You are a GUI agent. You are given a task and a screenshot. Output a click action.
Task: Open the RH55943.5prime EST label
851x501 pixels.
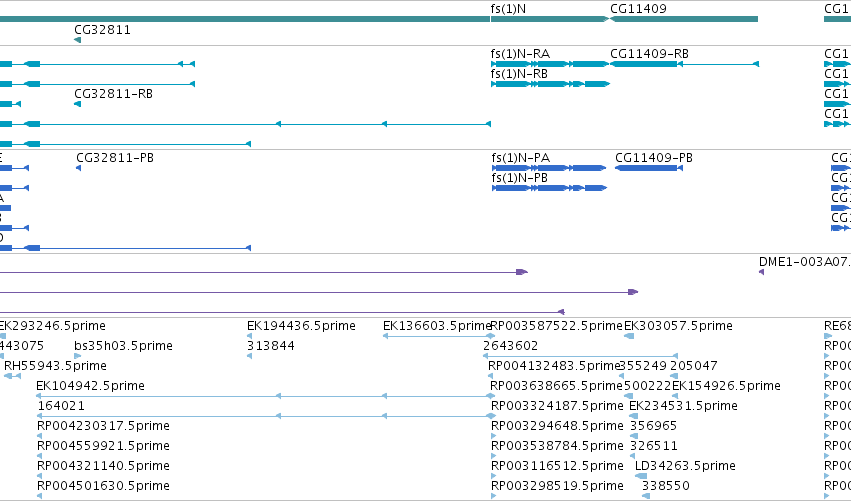(x=55, y=366)
